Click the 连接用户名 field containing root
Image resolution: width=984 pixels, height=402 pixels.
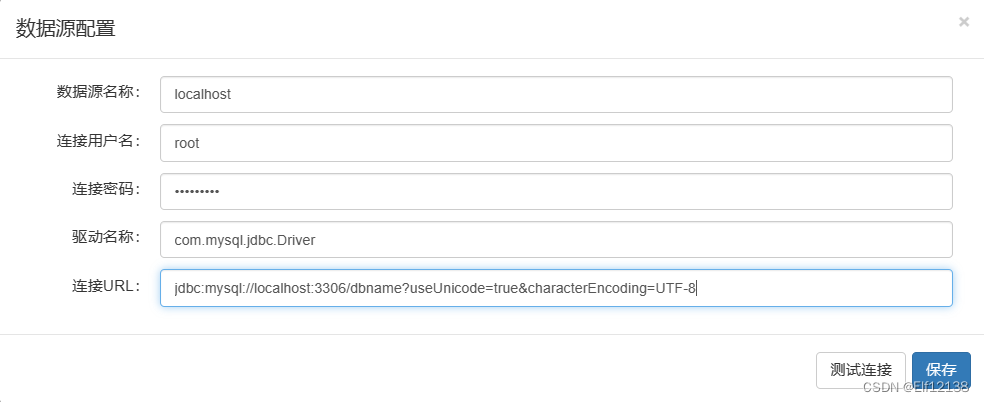[x=556, y=143]
